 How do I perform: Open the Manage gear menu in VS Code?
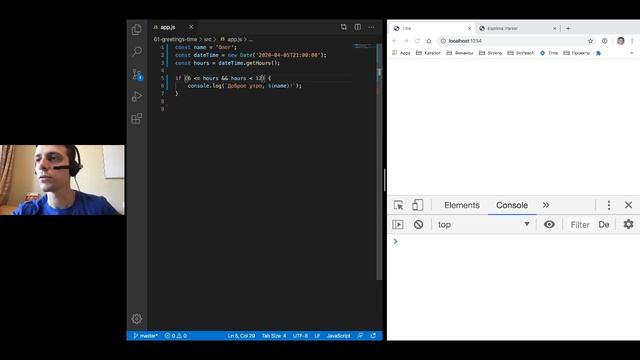pos(137,318)
